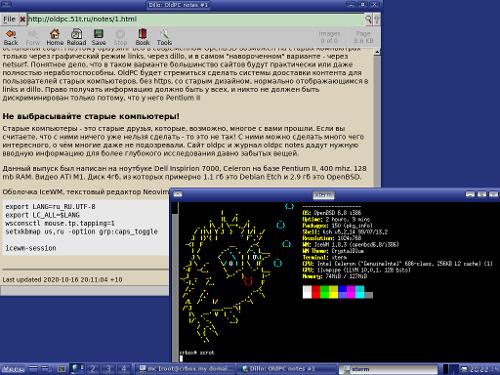The width and height of the screenshot is (500, 375).
Task: Click the window list icon on taskbar
Action: pyautogui.click(x=46, y=369)
